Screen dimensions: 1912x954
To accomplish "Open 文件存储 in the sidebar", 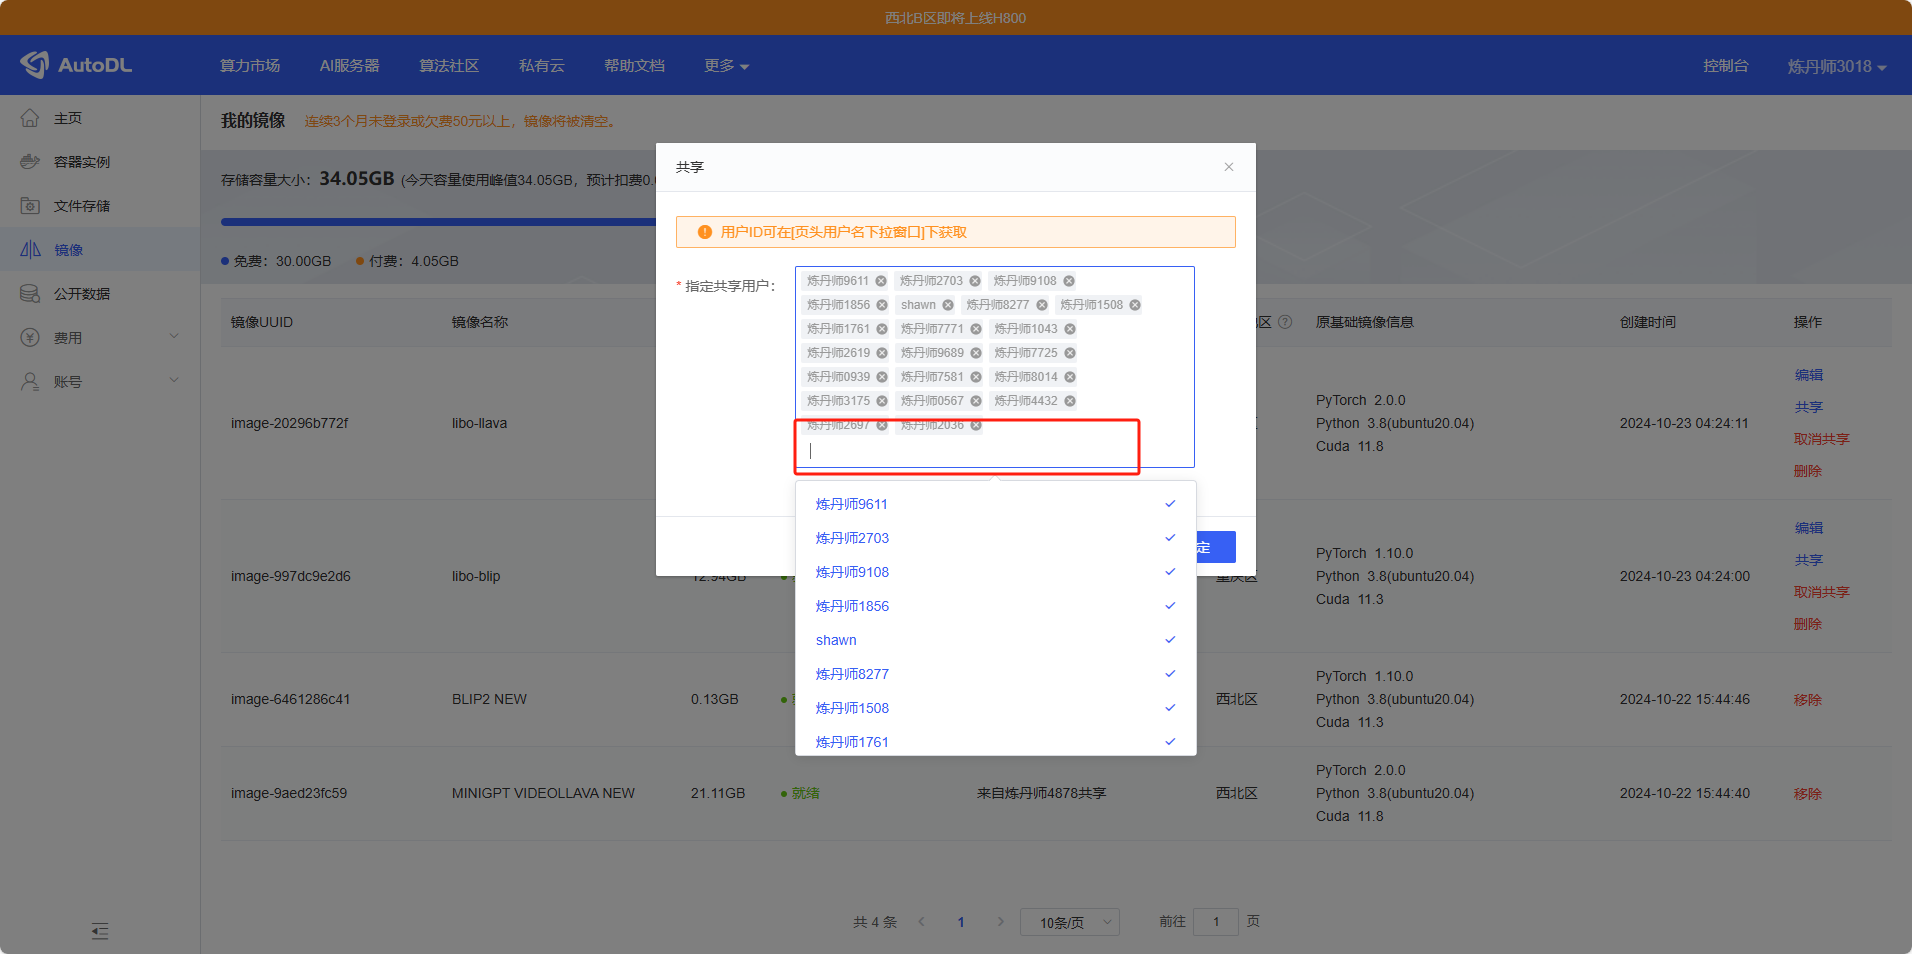I will coord(100,206).
